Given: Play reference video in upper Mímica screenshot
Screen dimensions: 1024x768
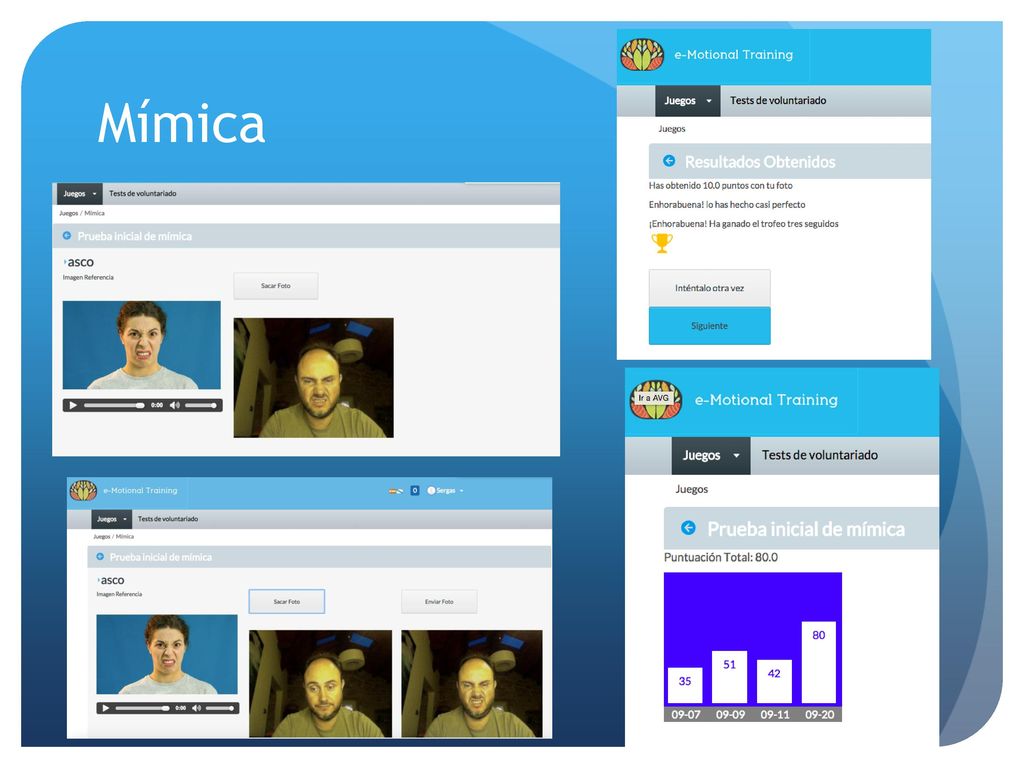Looking at the screenshot, I should click(73, 406).
